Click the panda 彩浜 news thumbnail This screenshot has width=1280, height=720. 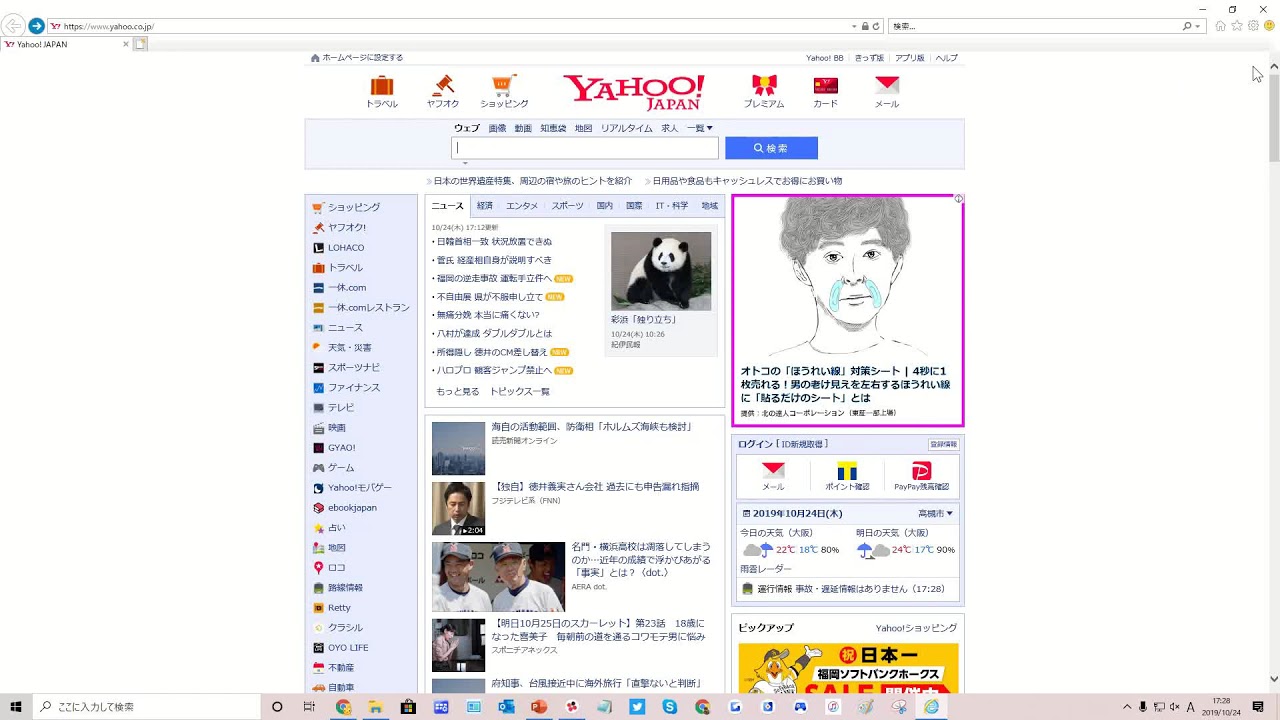661,271
